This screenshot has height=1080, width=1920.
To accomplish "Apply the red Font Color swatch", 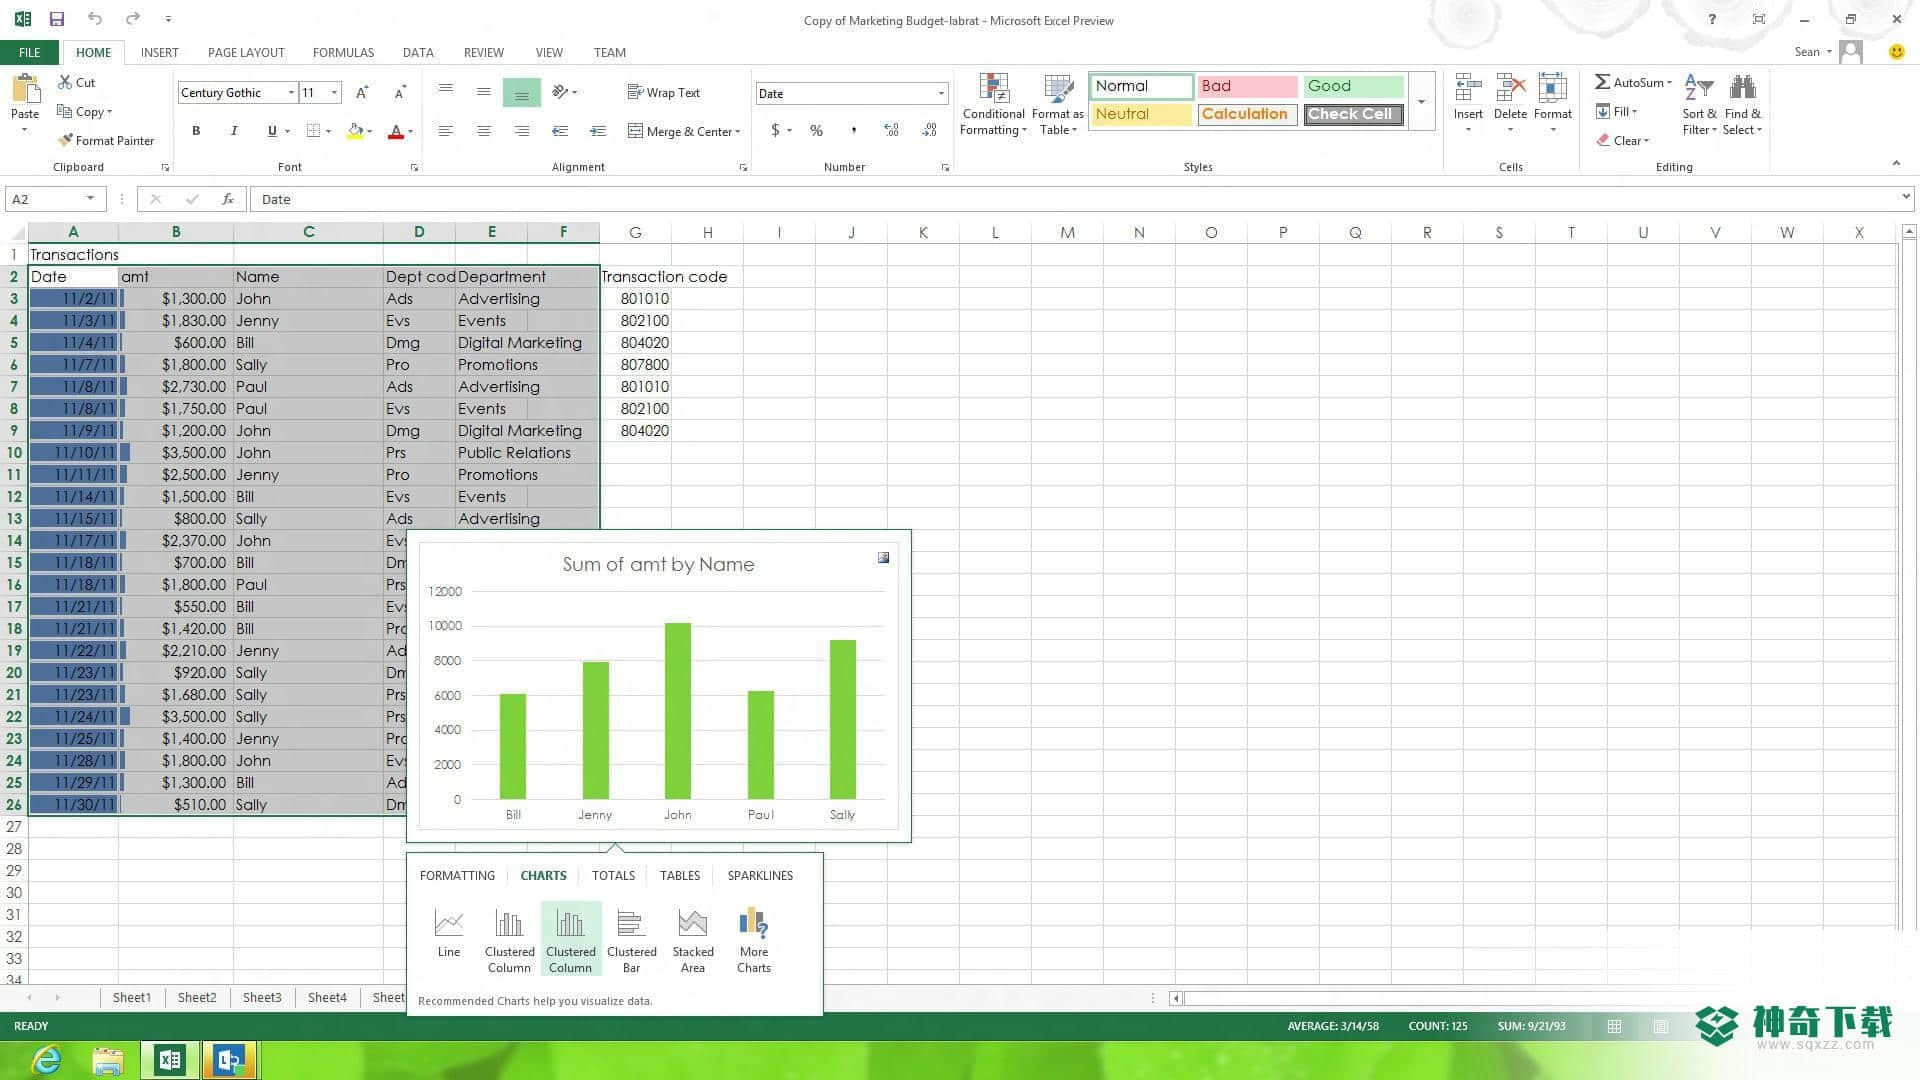I will tap(396, 131).
